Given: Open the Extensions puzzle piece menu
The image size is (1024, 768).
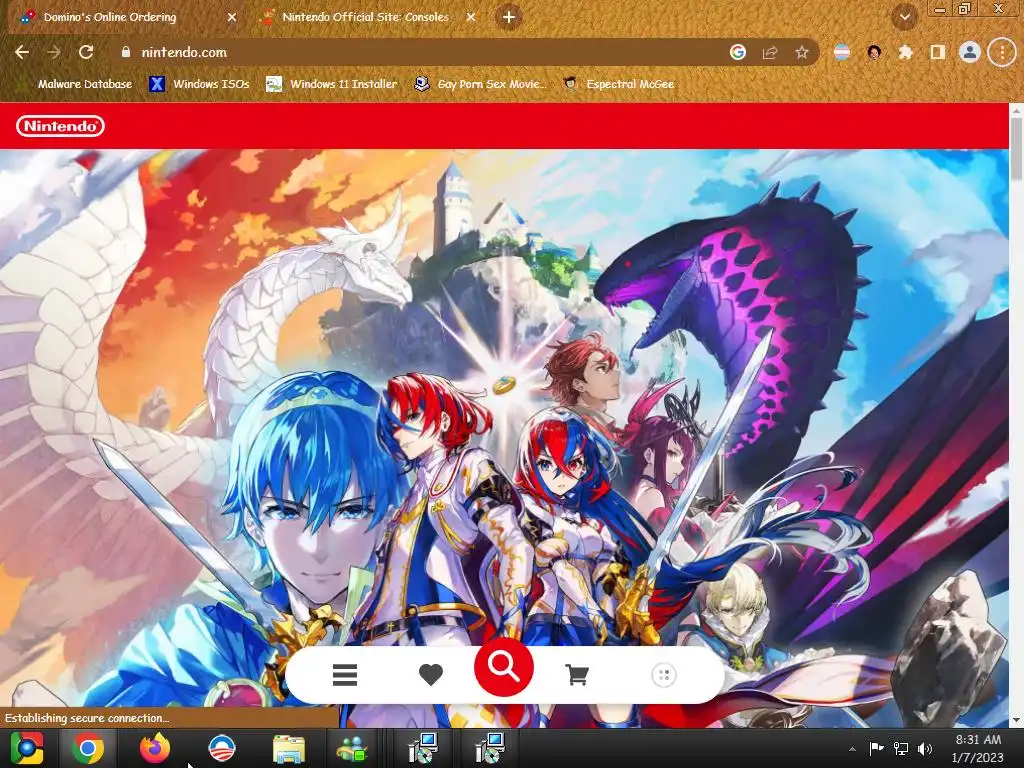Looking at the screenshot, I should click(905, 52).
